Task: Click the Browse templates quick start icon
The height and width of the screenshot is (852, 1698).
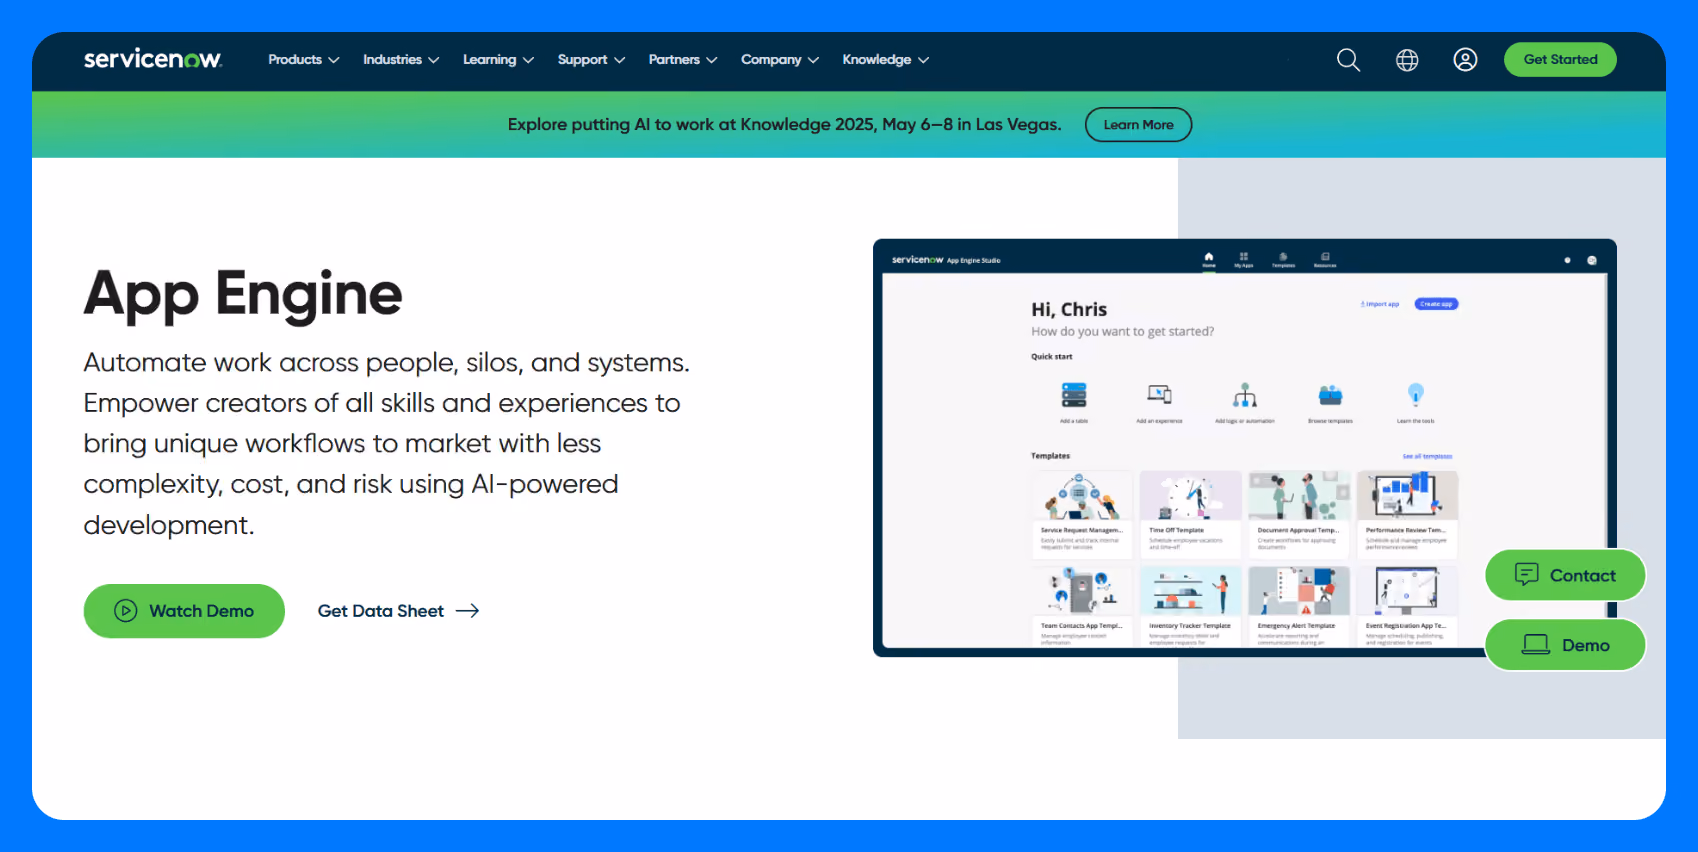Action: (1330, 395)
